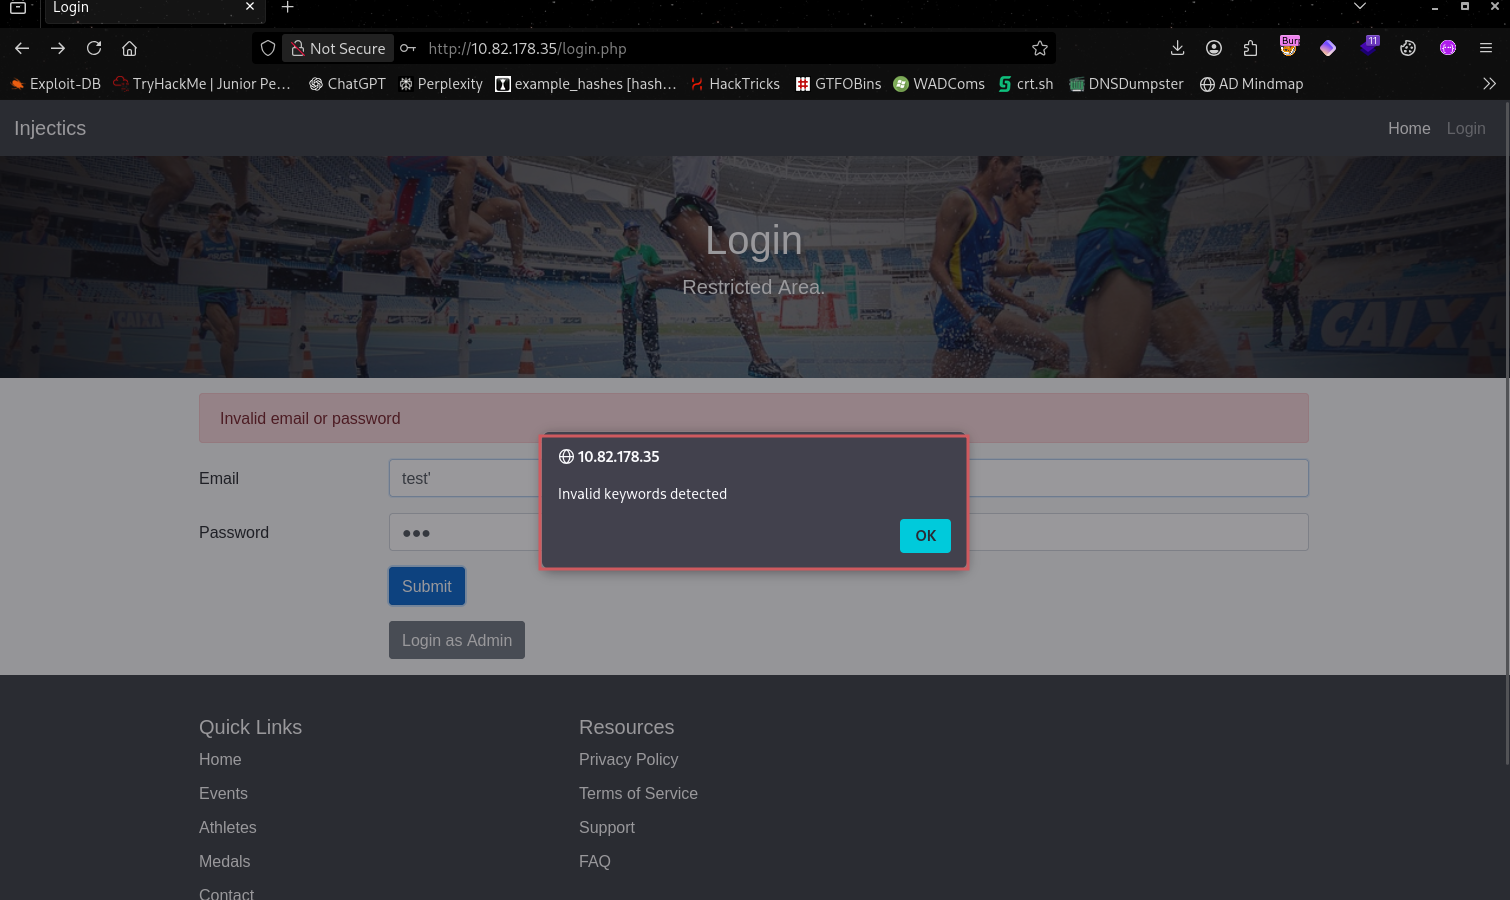Viewport: 1510px width, 900px height.
Task: Open the Burp Suite extension icon
Action: tap(1289, 47)
